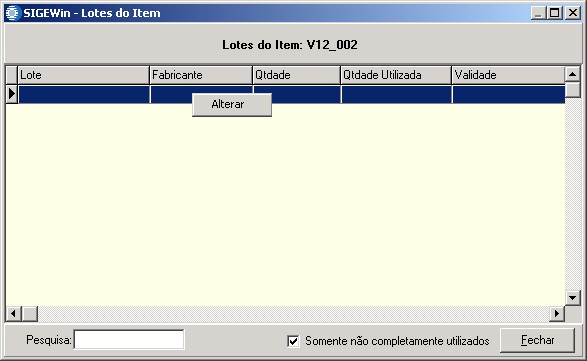Click the Qtdade Utilizada column header
The width and height of the screenshot is (587, 361).
396,75
